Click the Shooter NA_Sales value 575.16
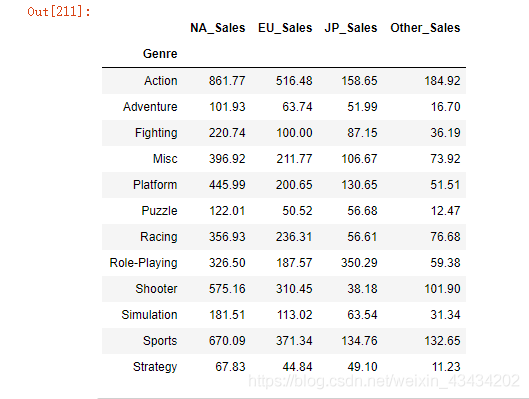Viewport: 529px width, 399px height. click(227, 289)
